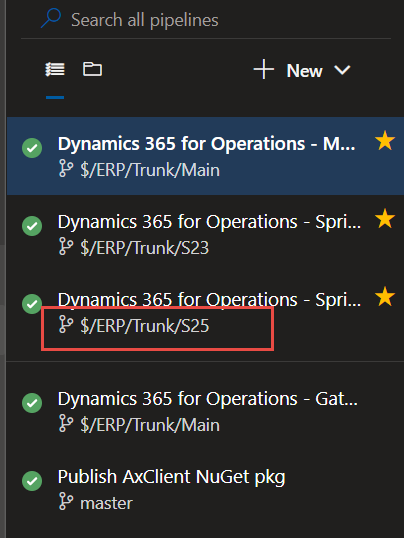Image resolution: width=404 pixels, height=538 pixels.
Task: Click the plus icon beside New
Action: (x=264, y=70)
